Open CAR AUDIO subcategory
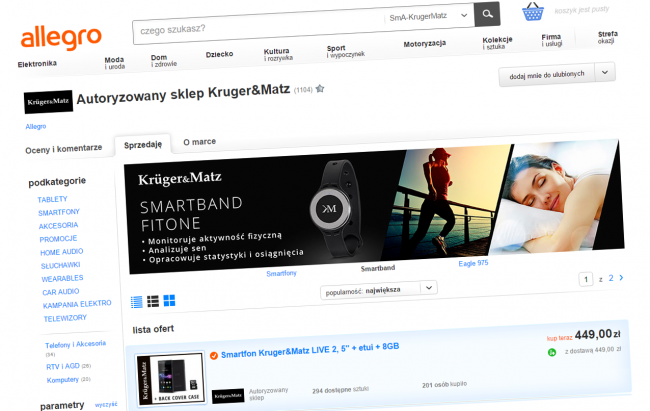The image size is (650, 411). coord(61,292)
